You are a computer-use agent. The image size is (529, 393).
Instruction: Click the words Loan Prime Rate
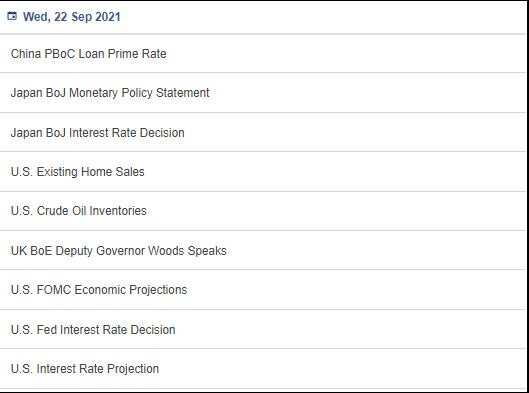coord(122,54)
